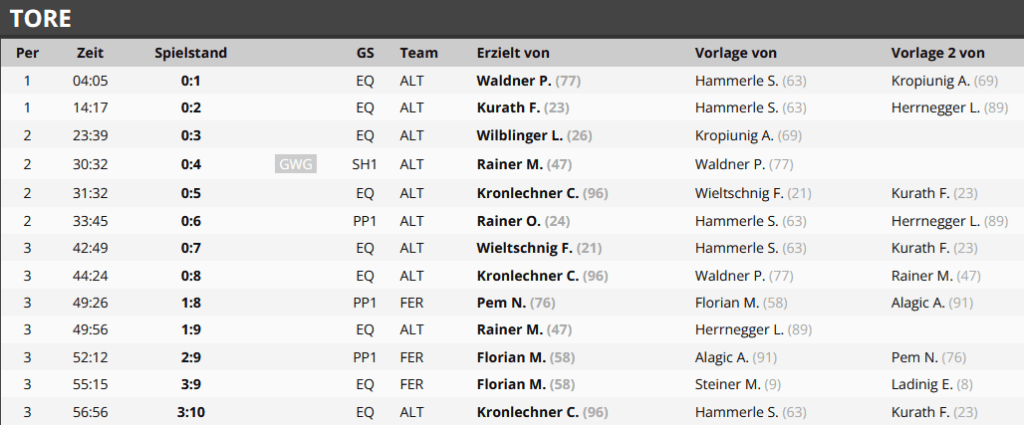The height and width of the screenshot is (425, 1024).
Task: Click the TORE section heading
Action: click(x=40, y=18)
